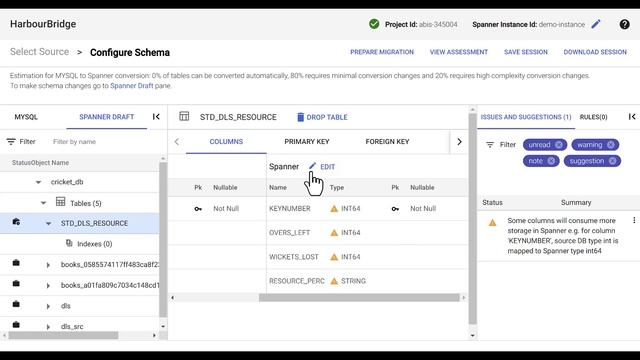Click warning icon on RESOURCE_PERC STRING type
This screenshot has width=640, height=360.
334,281
